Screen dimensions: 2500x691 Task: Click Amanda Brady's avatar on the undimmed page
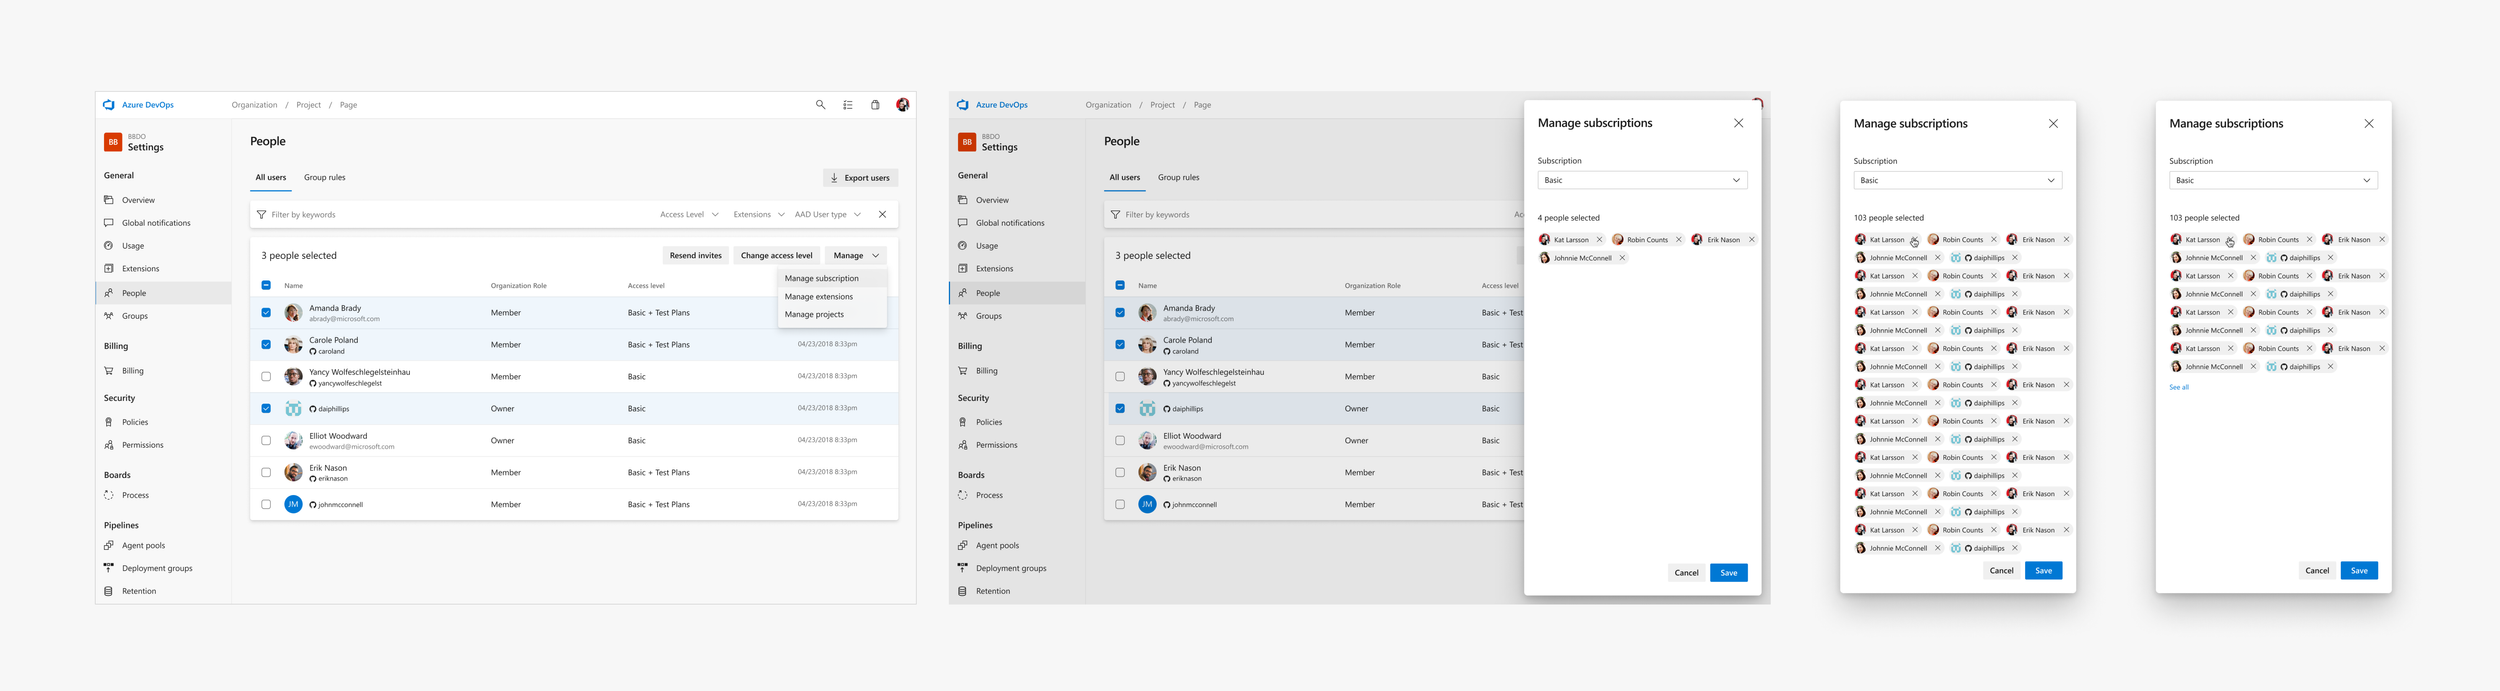293,313
